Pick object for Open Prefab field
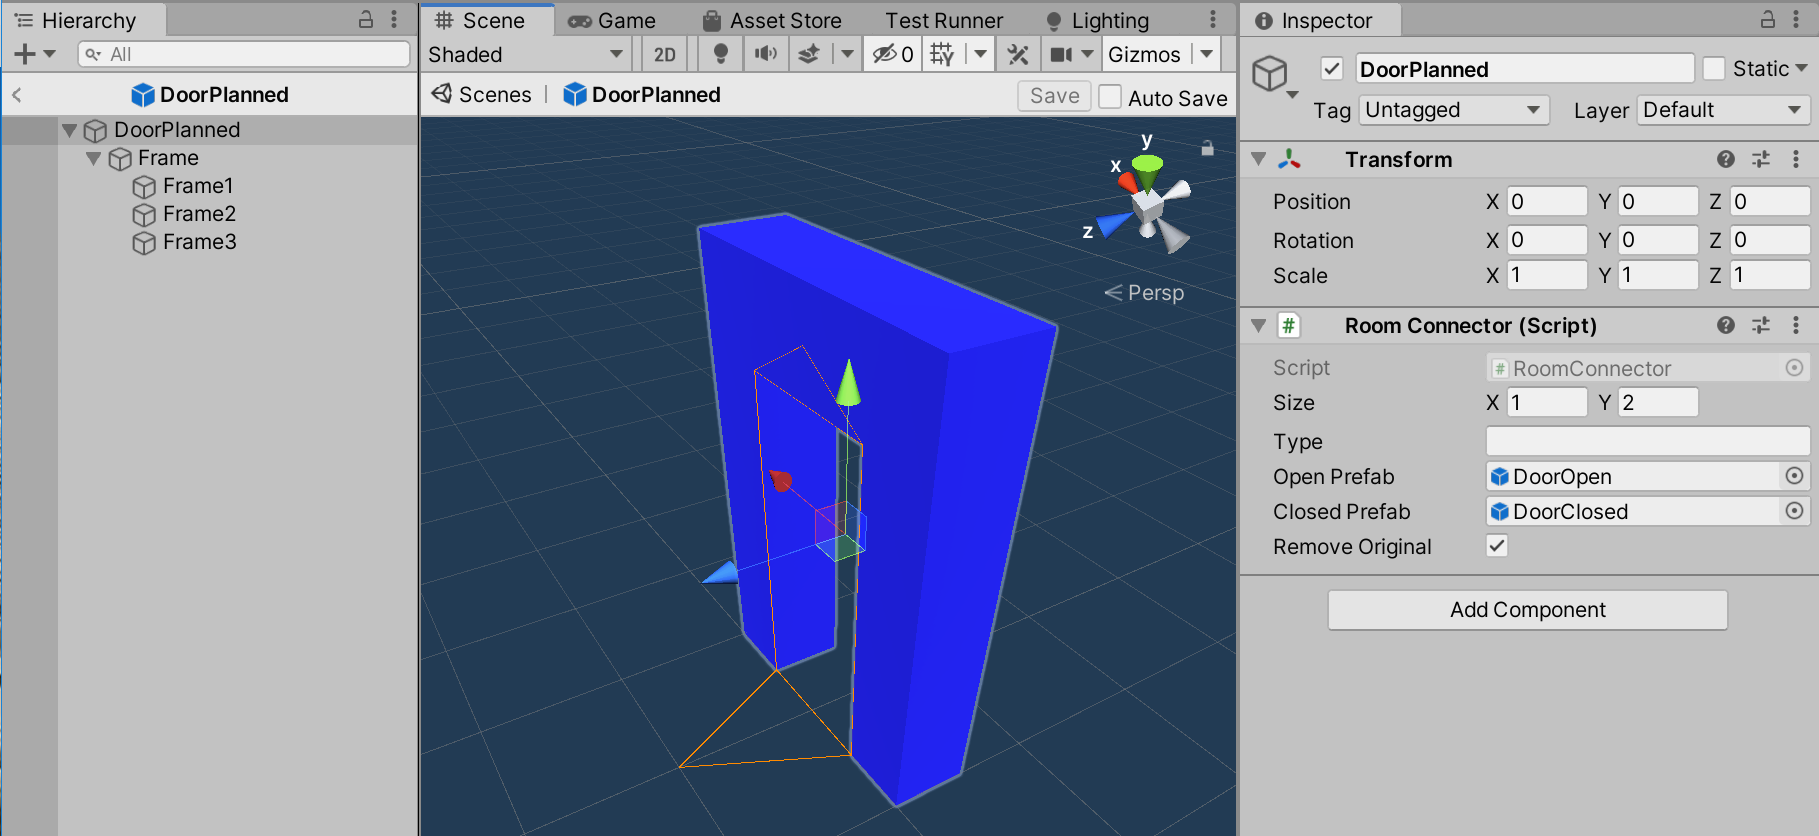Viewport: 1819px width, 836px height. tap(1795, 476)
